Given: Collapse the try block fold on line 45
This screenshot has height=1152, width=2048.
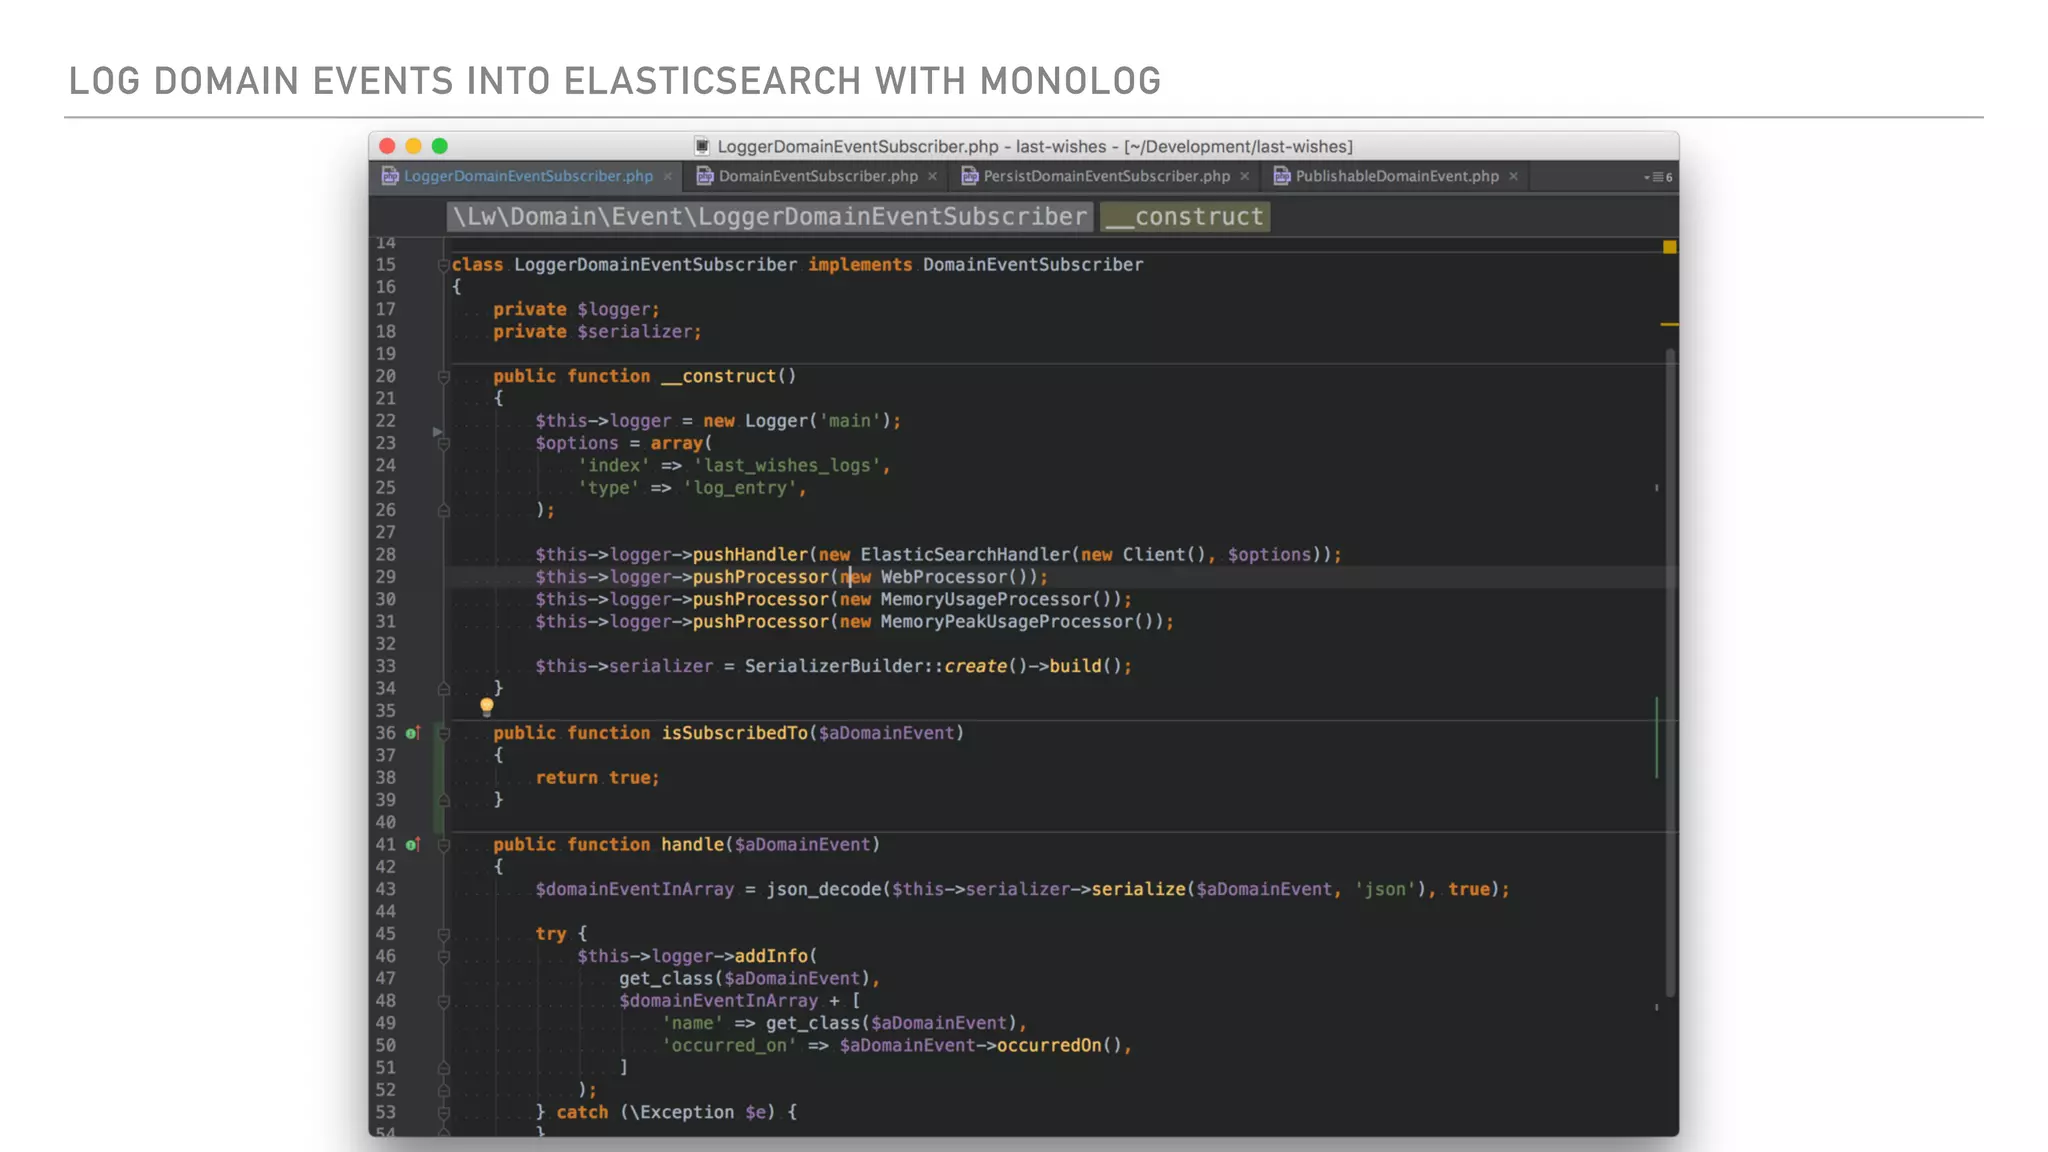Looking at the screenshot, I should point(443,935).
